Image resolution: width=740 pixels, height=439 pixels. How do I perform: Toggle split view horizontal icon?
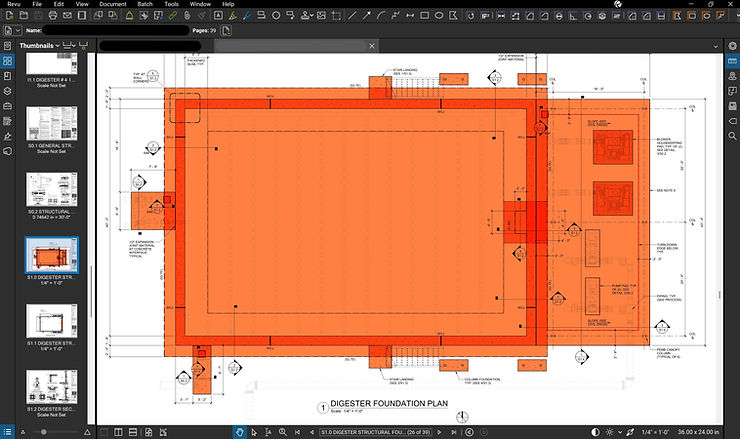133,432
